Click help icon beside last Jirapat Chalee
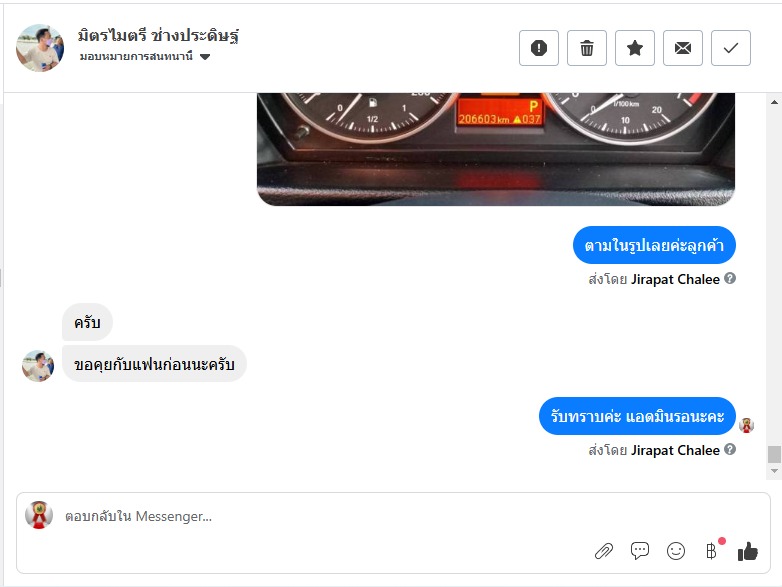 coord(730,449)
